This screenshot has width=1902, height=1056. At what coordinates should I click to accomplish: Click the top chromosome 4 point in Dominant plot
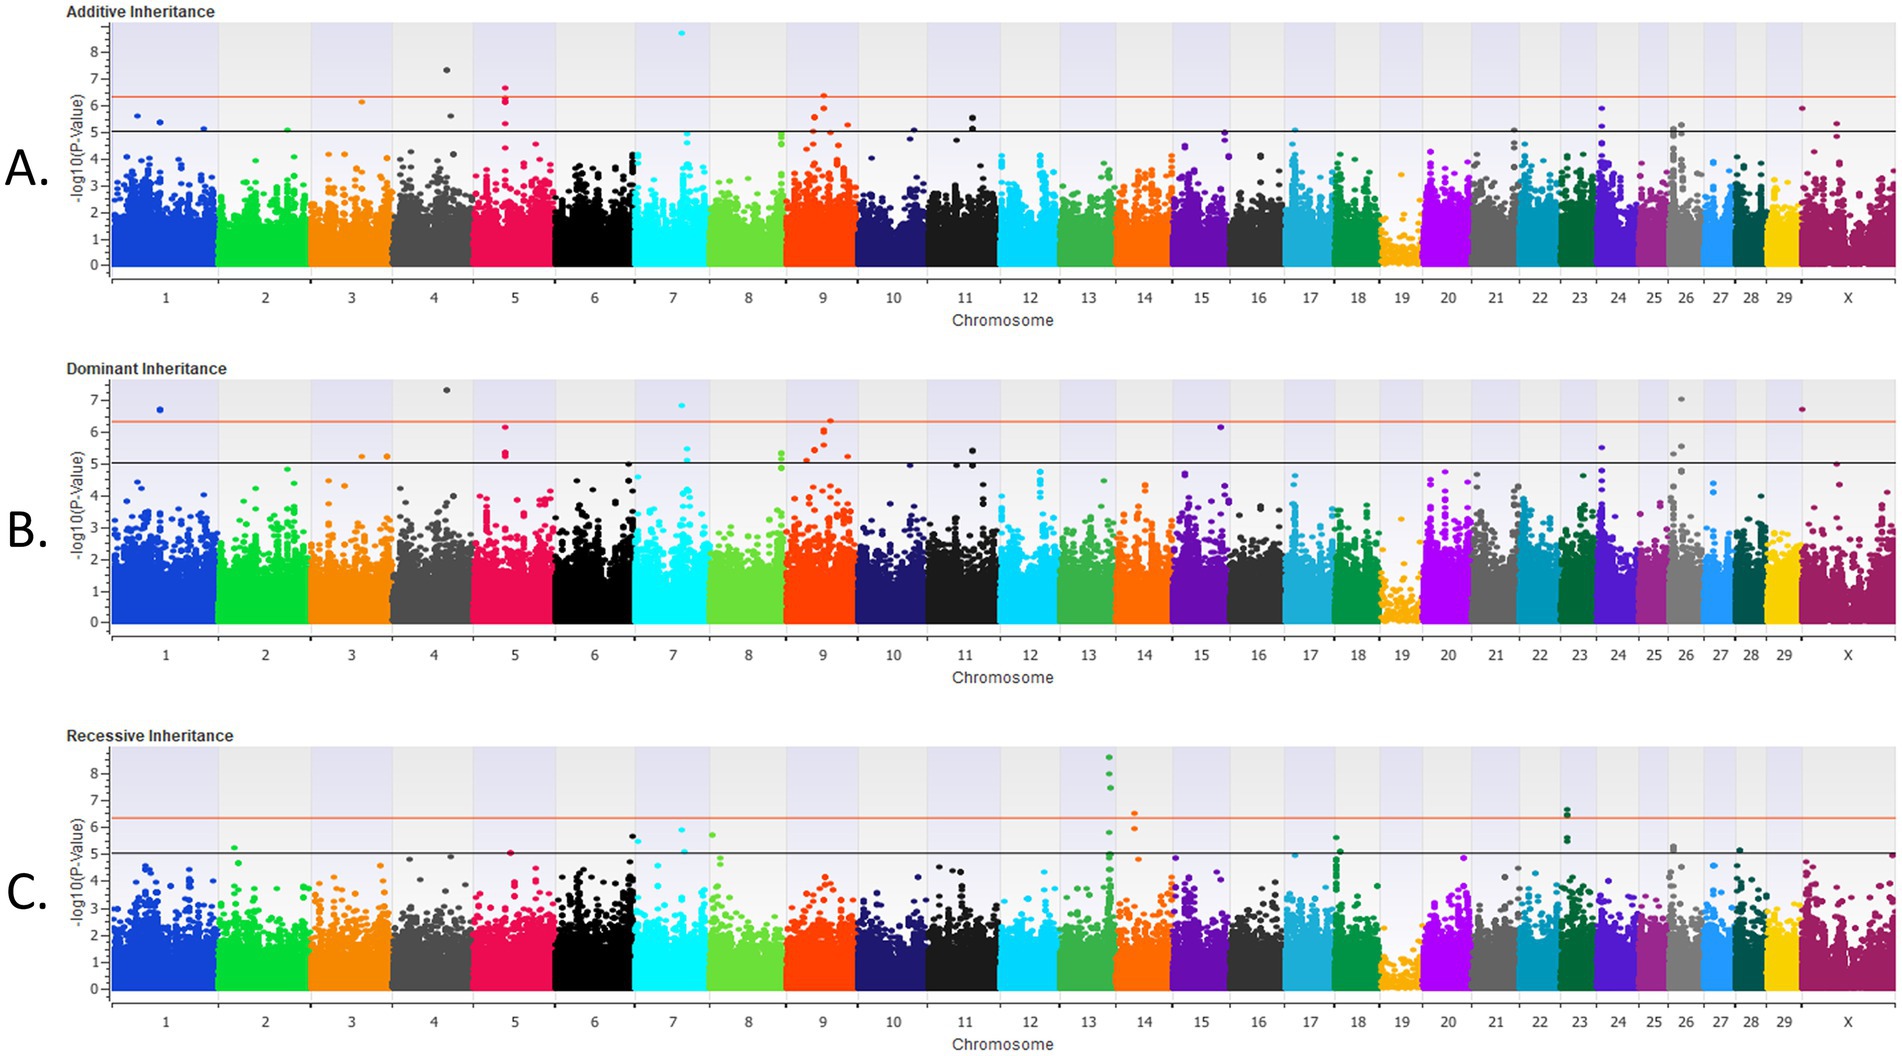(446, 390)
